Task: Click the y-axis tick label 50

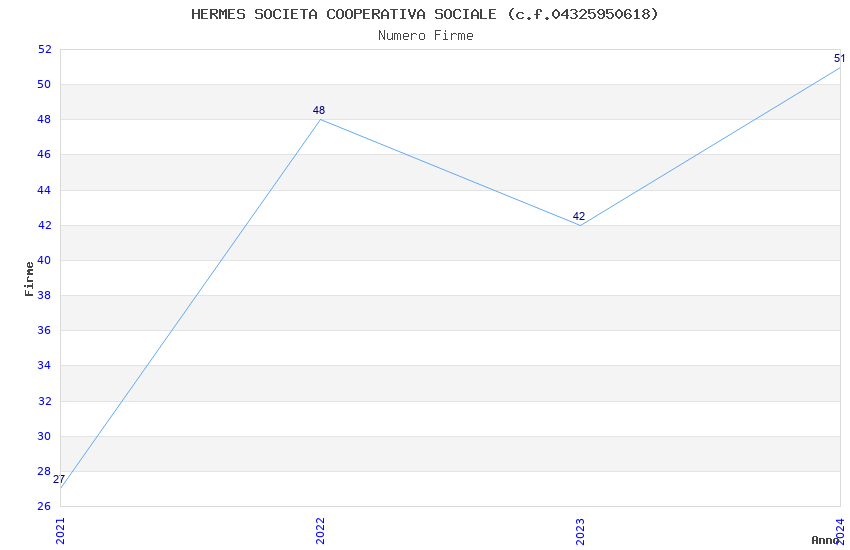Action: (44, 84)
